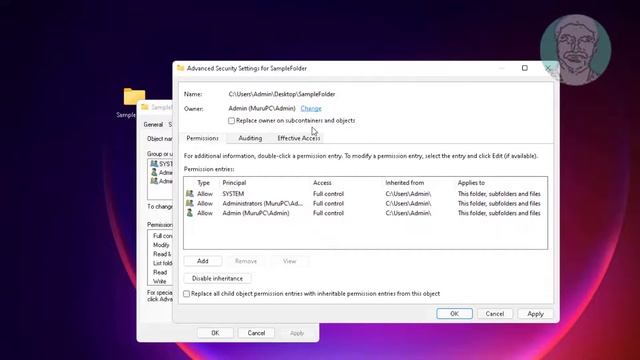Select the Admin user entry icon
The height and width of the screenshot is (360, 640).
tap(190, 213)
